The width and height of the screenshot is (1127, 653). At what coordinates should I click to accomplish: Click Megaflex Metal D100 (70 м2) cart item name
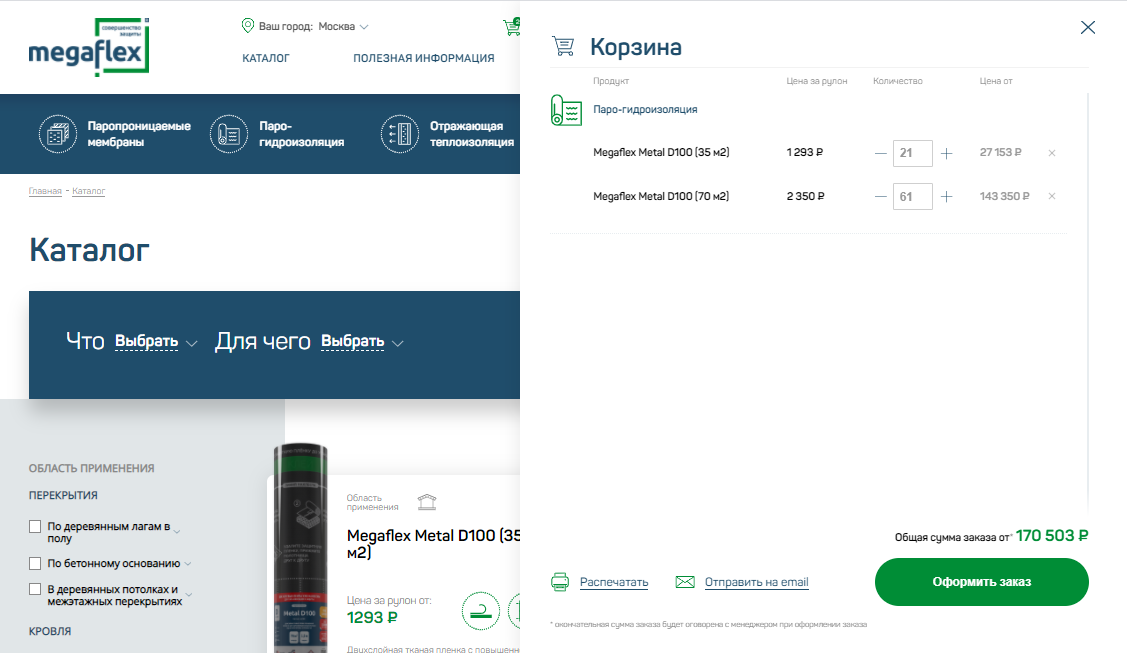tap(661, 196)
